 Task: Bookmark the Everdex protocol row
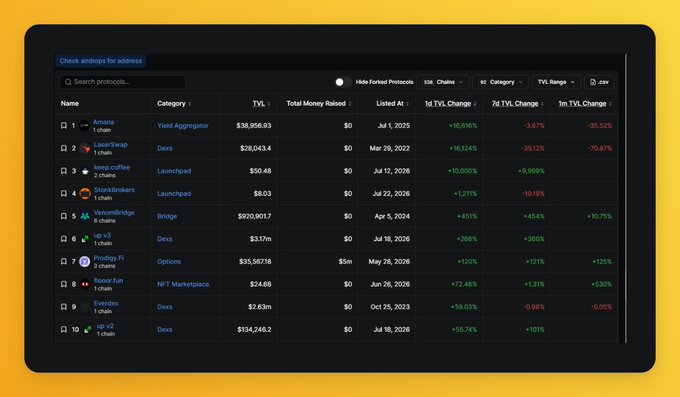click(64, 307)
